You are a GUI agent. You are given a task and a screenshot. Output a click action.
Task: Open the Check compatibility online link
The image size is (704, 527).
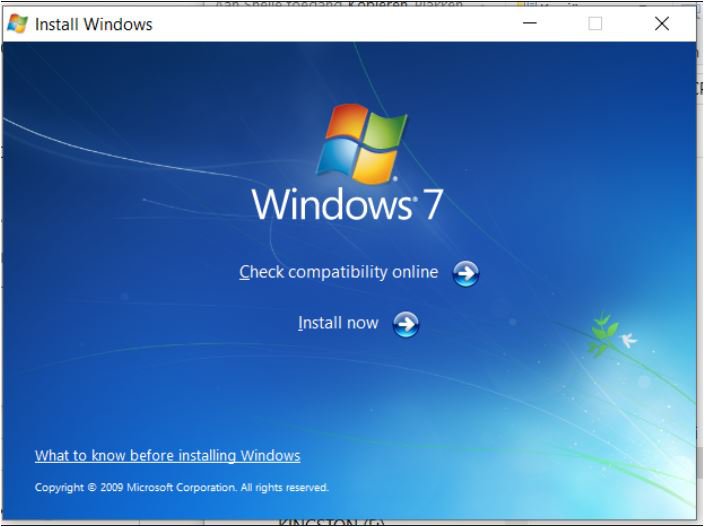coord(339,272)
